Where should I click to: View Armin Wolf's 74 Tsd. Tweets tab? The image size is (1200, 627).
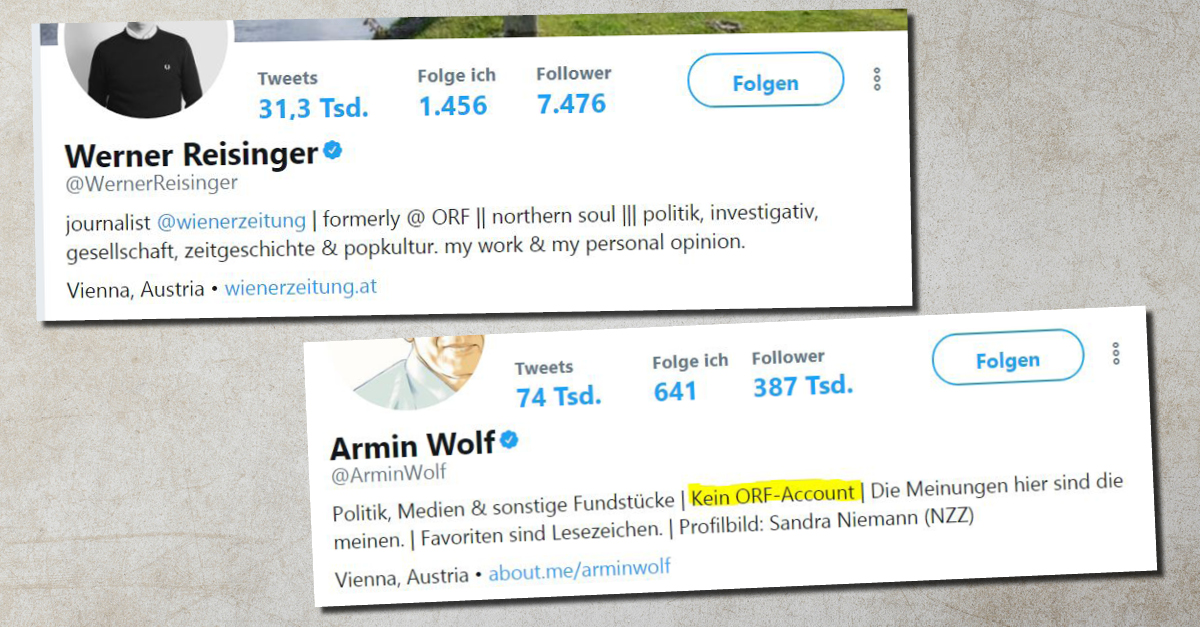(558, 383)
